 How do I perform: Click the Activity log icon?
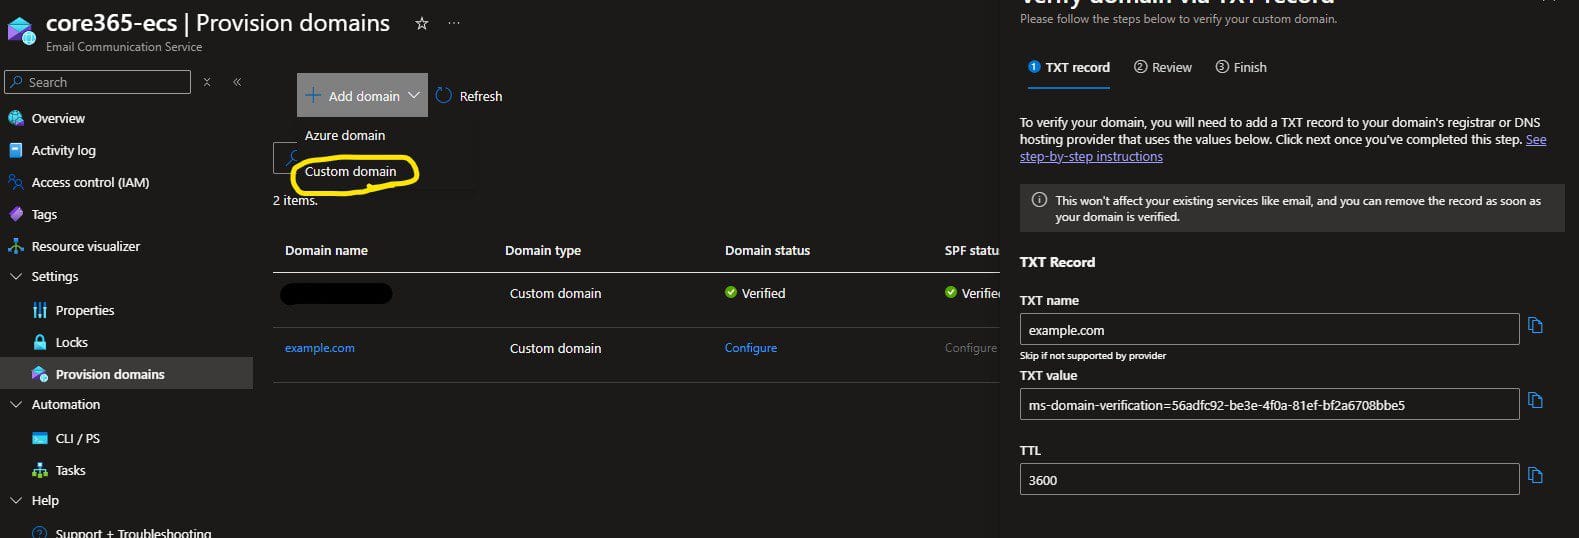pos(16,150)
